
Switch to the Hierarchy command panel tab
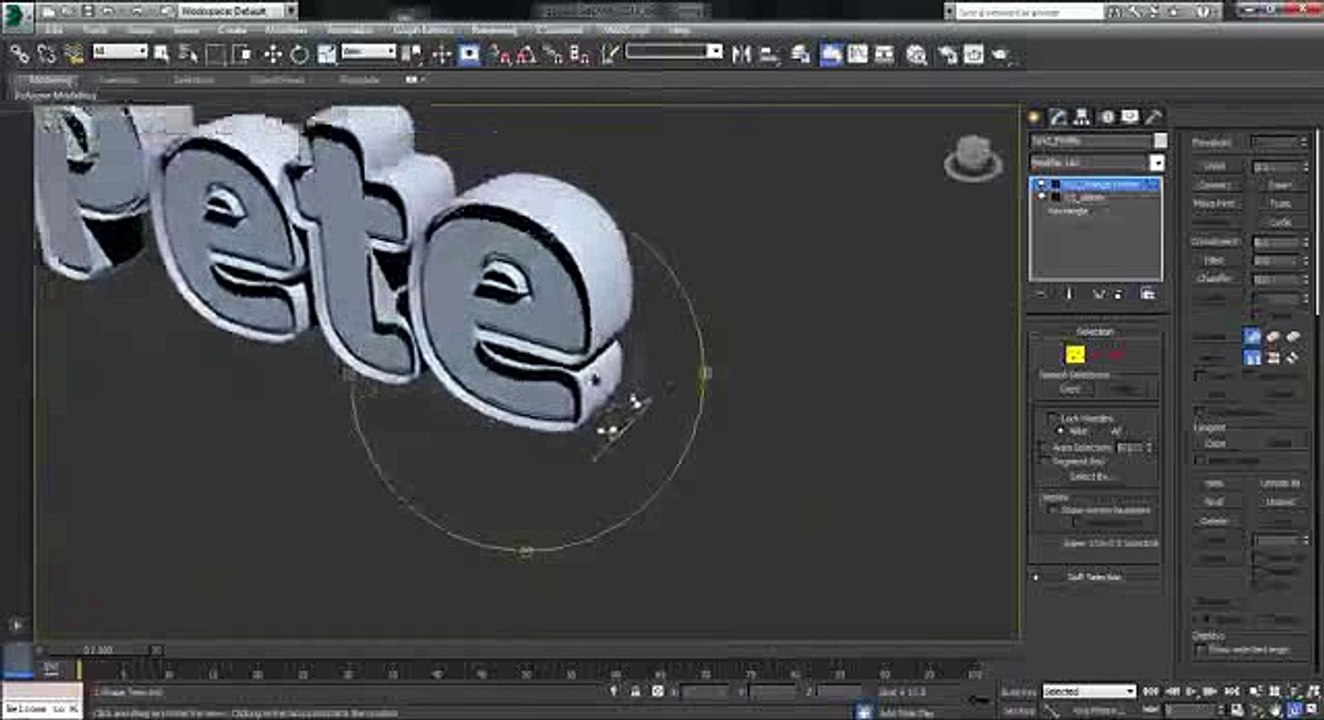1083,117
